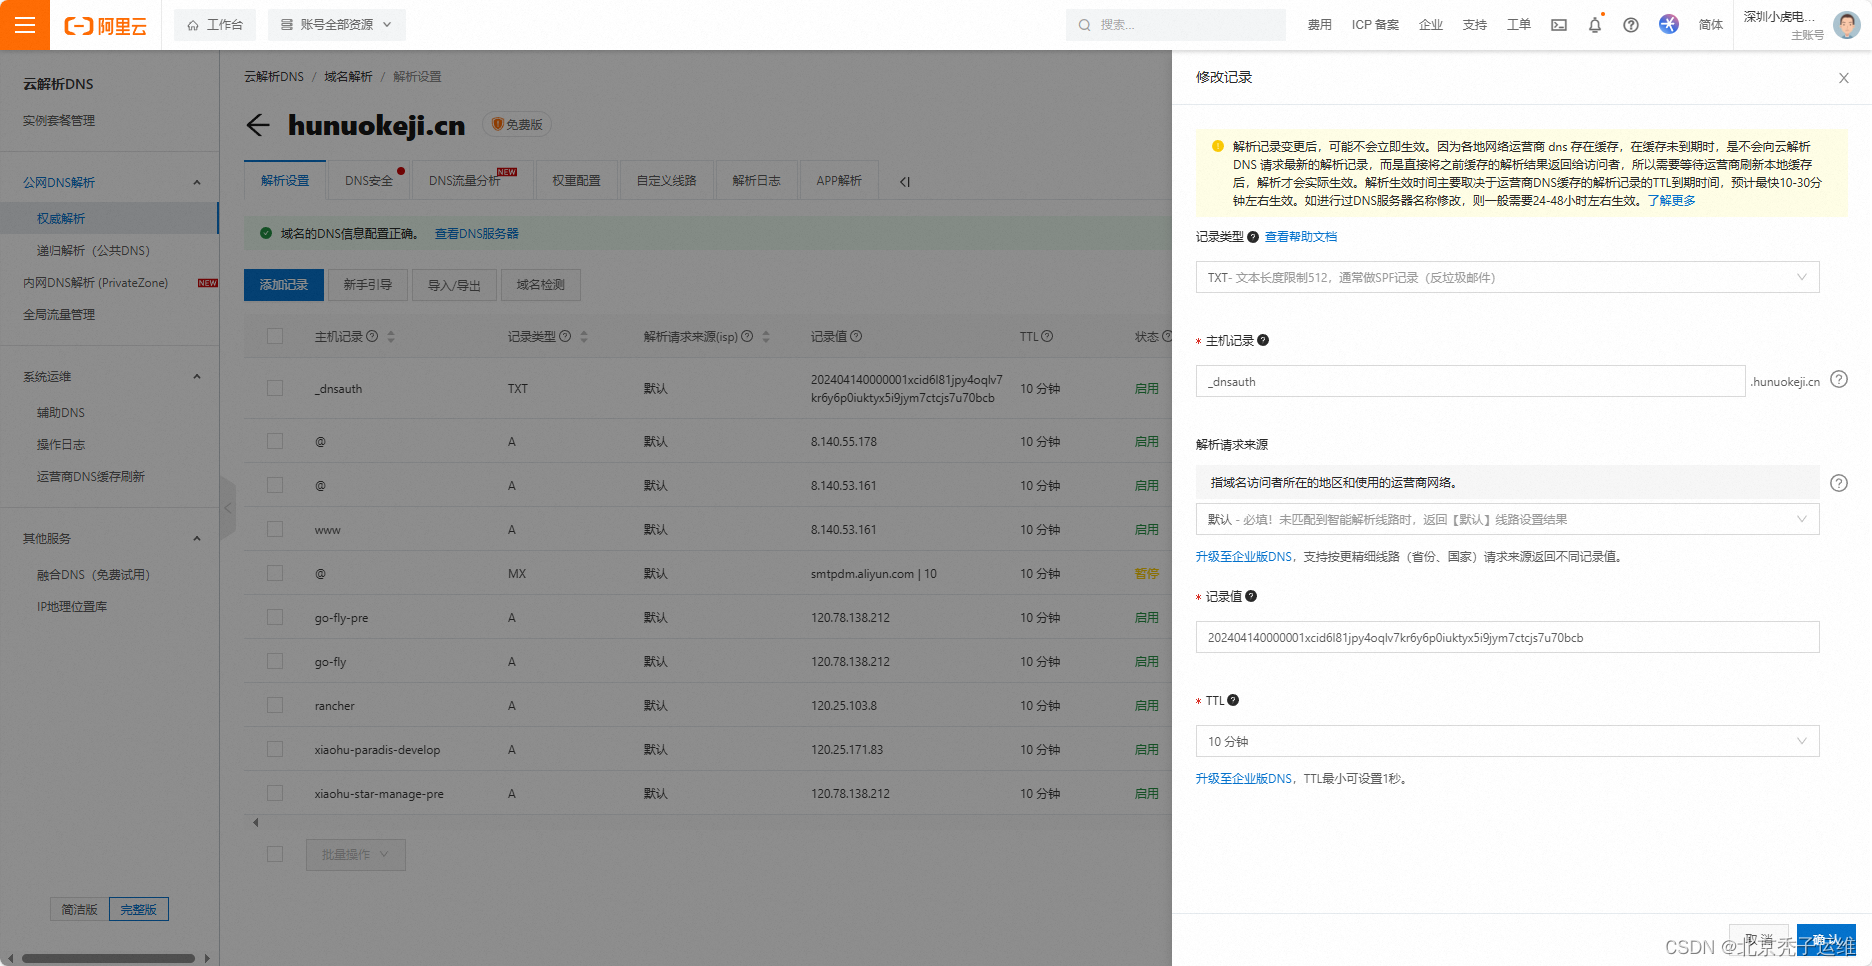Viewport: 1872px width, 966px height.
Task: Collapse the left sidebar with handle
Action: (228, 508)
